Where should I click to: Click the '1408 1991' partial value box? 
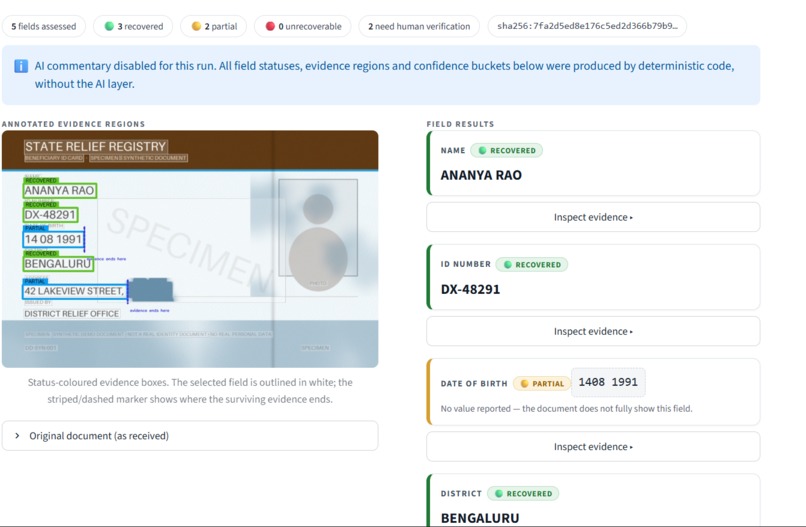[x=608, y=383]
